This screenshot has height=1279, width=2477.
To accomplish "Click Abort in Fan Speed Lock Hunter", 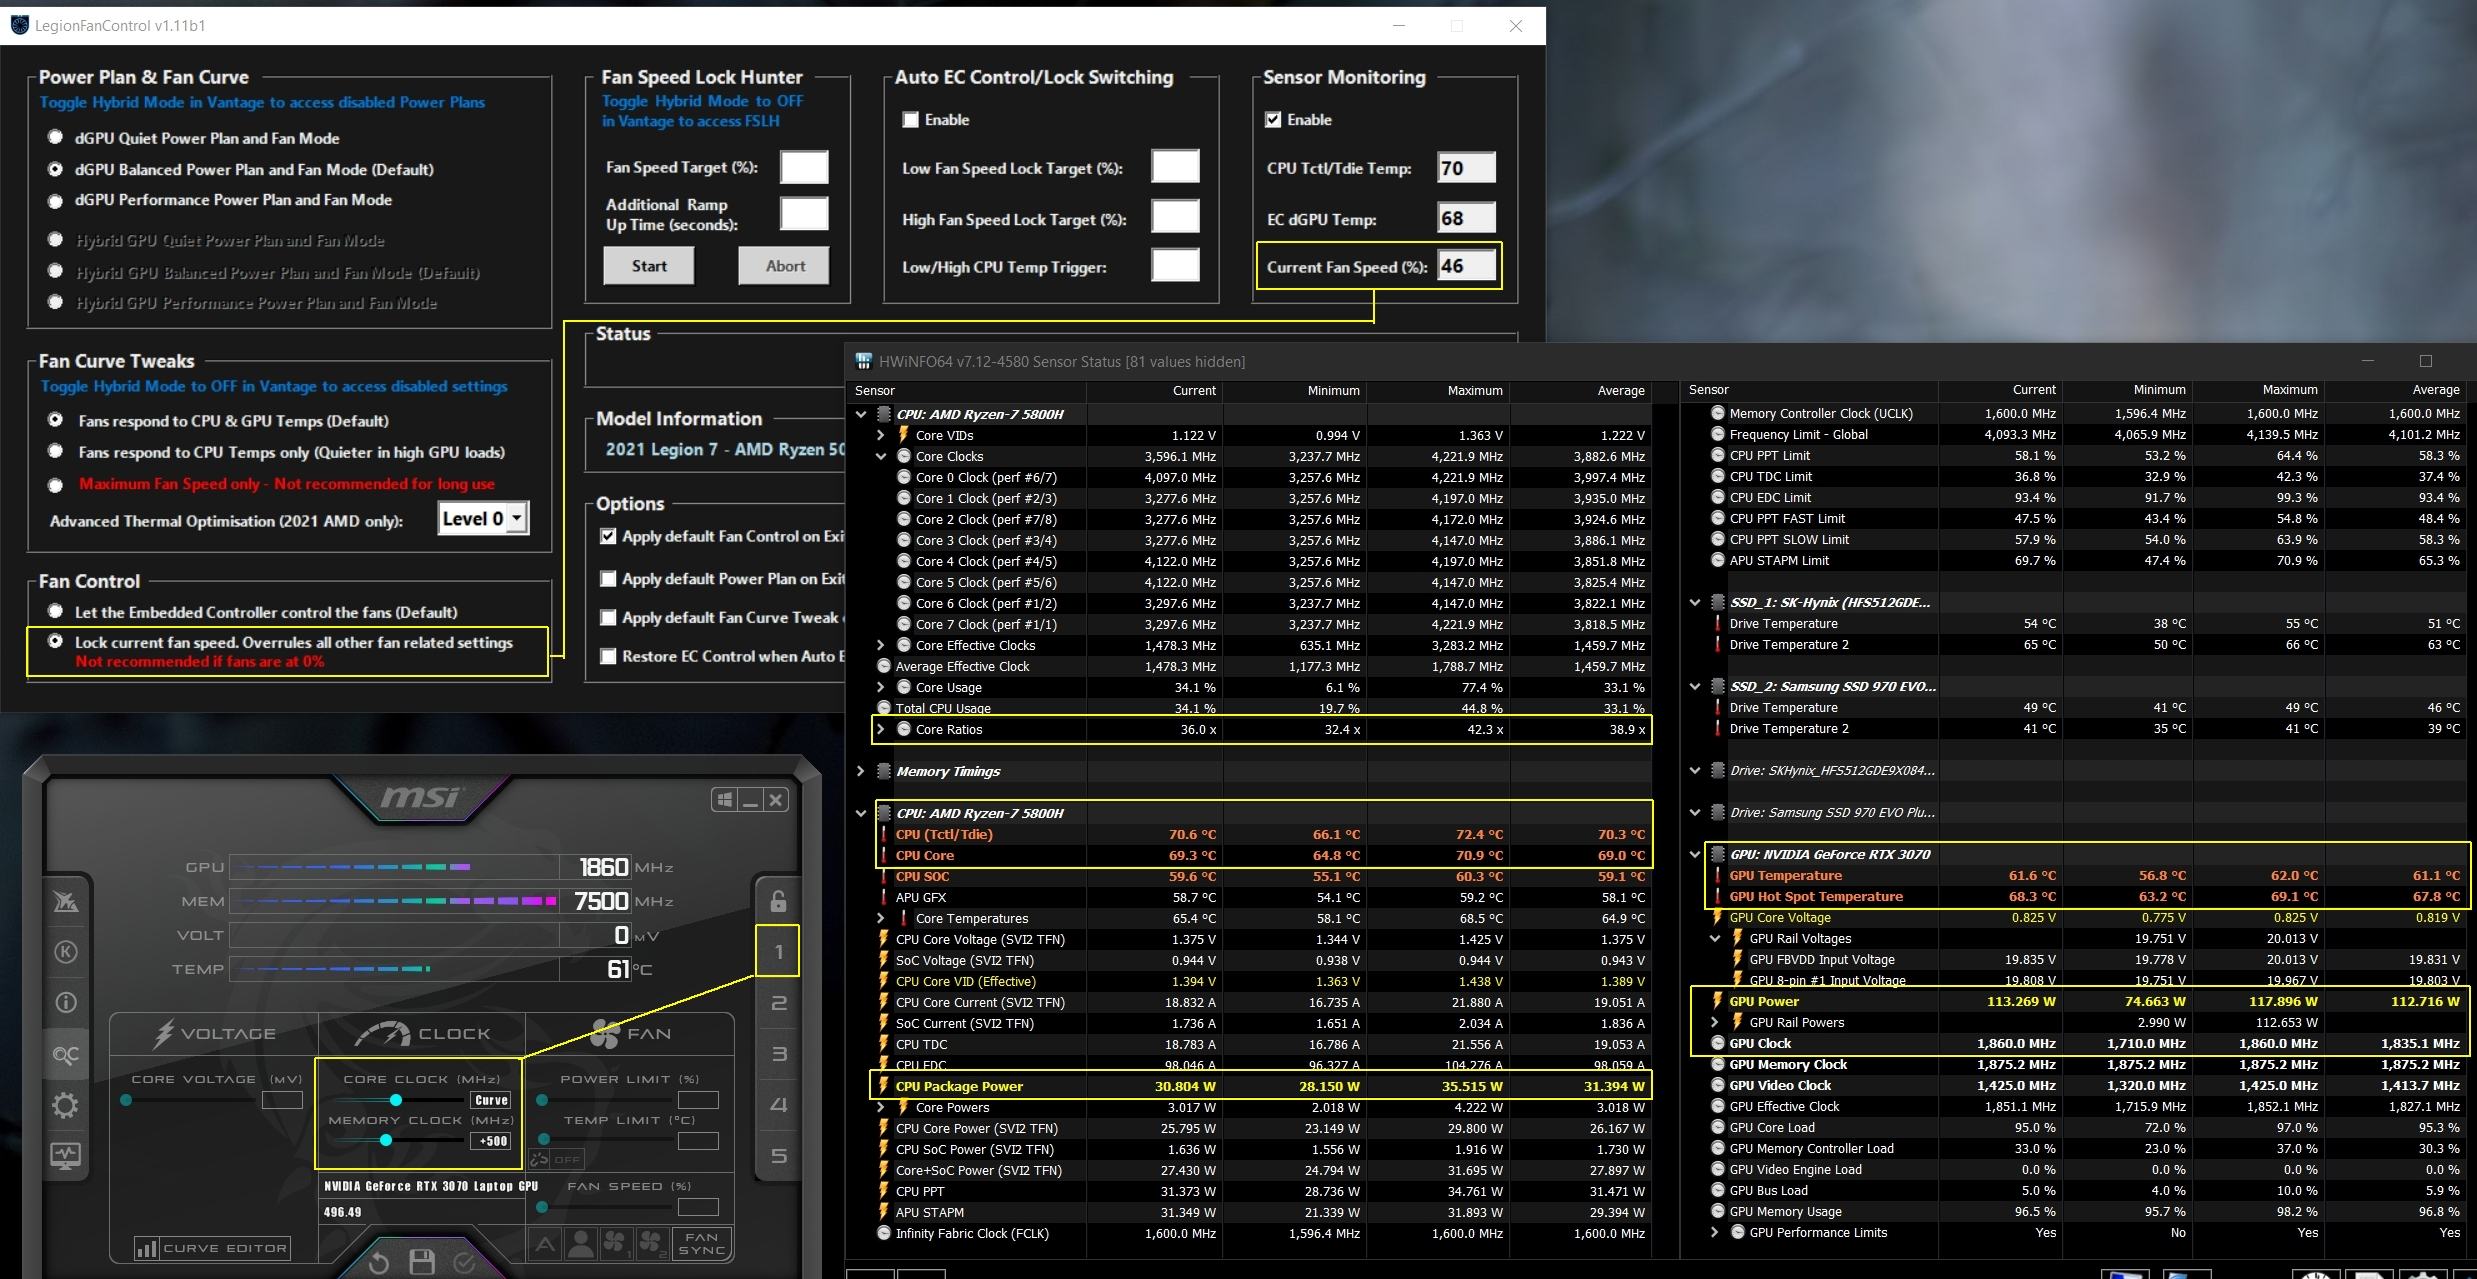I will pyautogui.click(x=785, y=266).
